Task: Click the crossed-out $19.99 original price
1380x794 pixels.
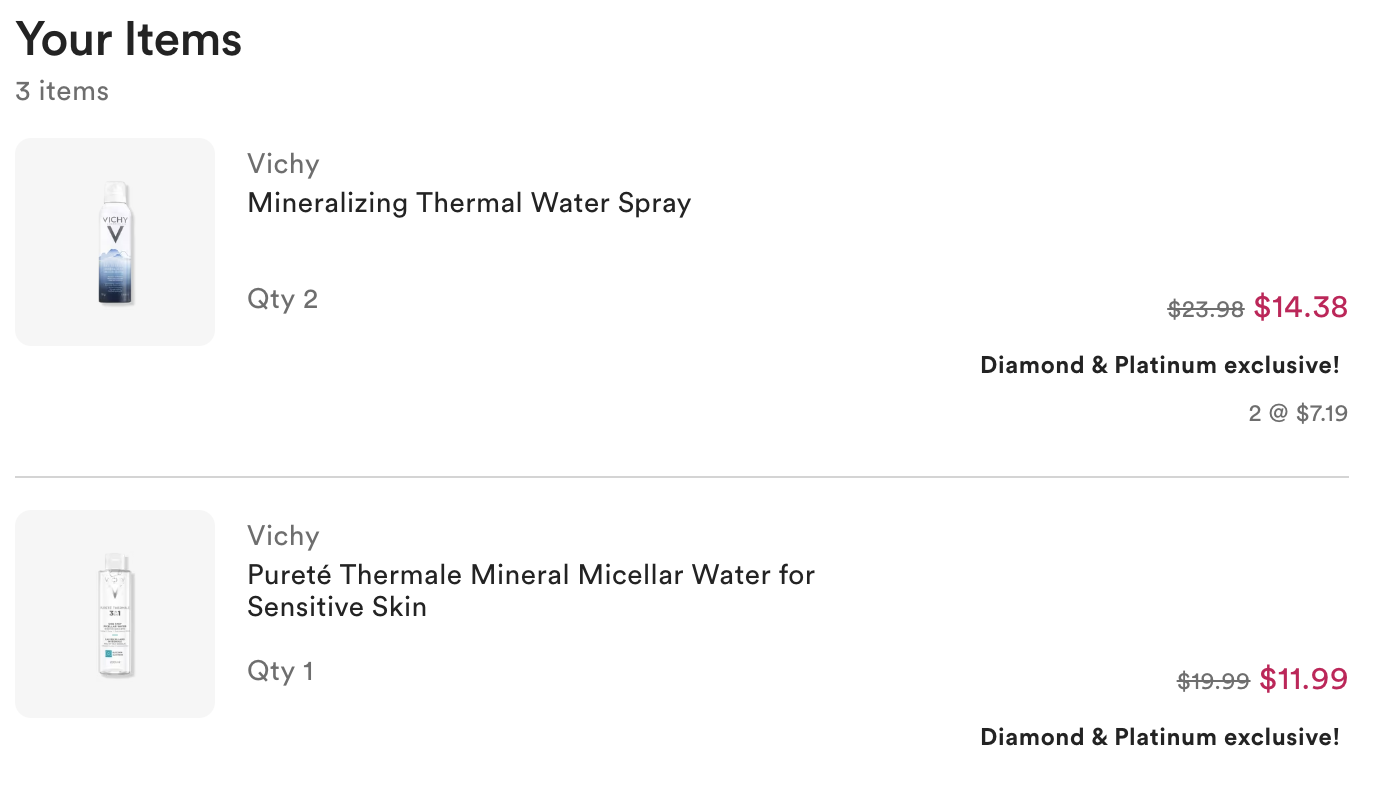Action: click(1213, 682)
